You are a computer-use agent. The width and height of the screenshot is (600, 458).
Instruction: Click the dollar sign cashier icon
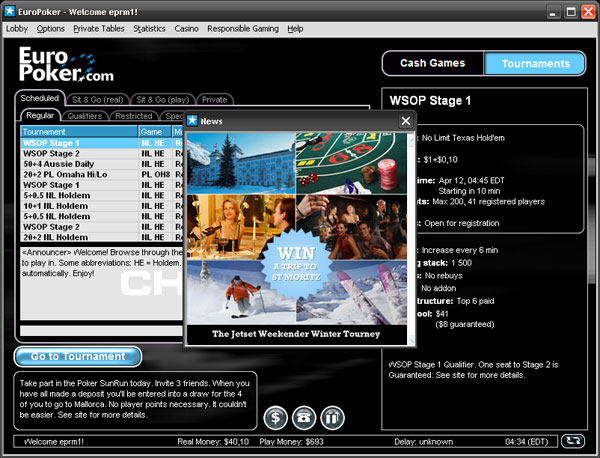276,417
